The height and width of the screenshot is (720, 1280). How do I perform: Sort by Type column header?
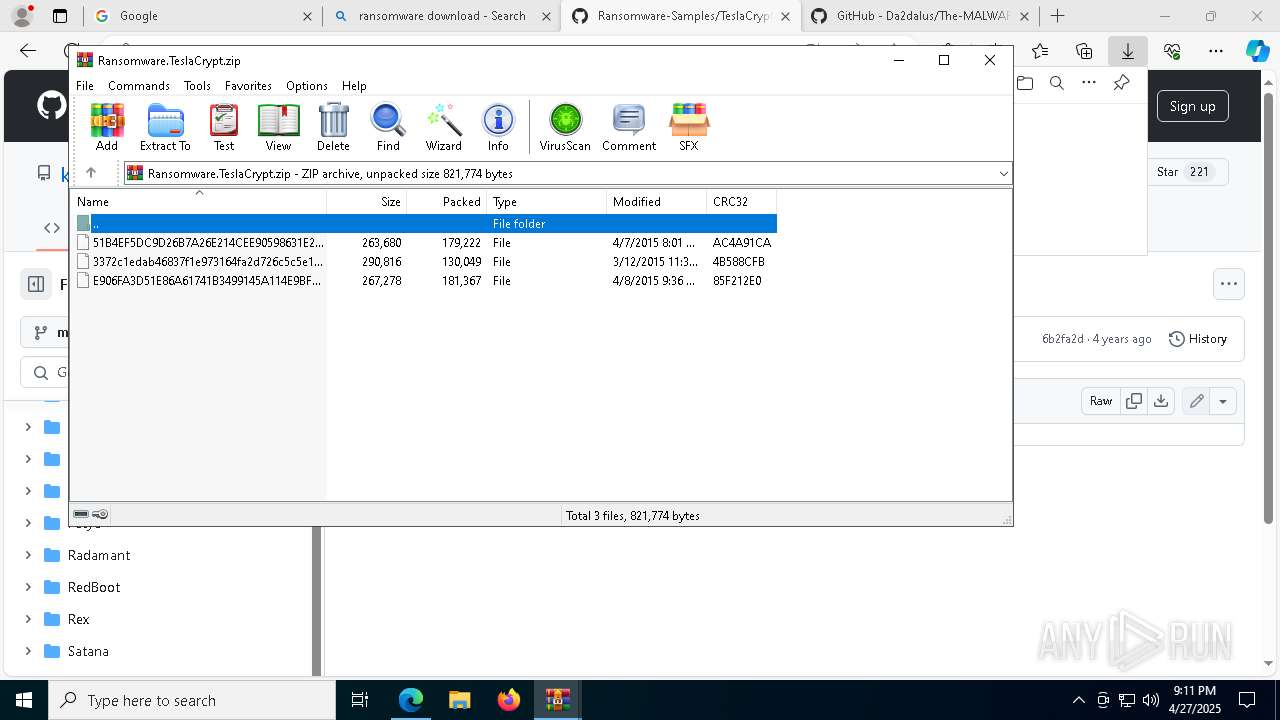(546, 201)
